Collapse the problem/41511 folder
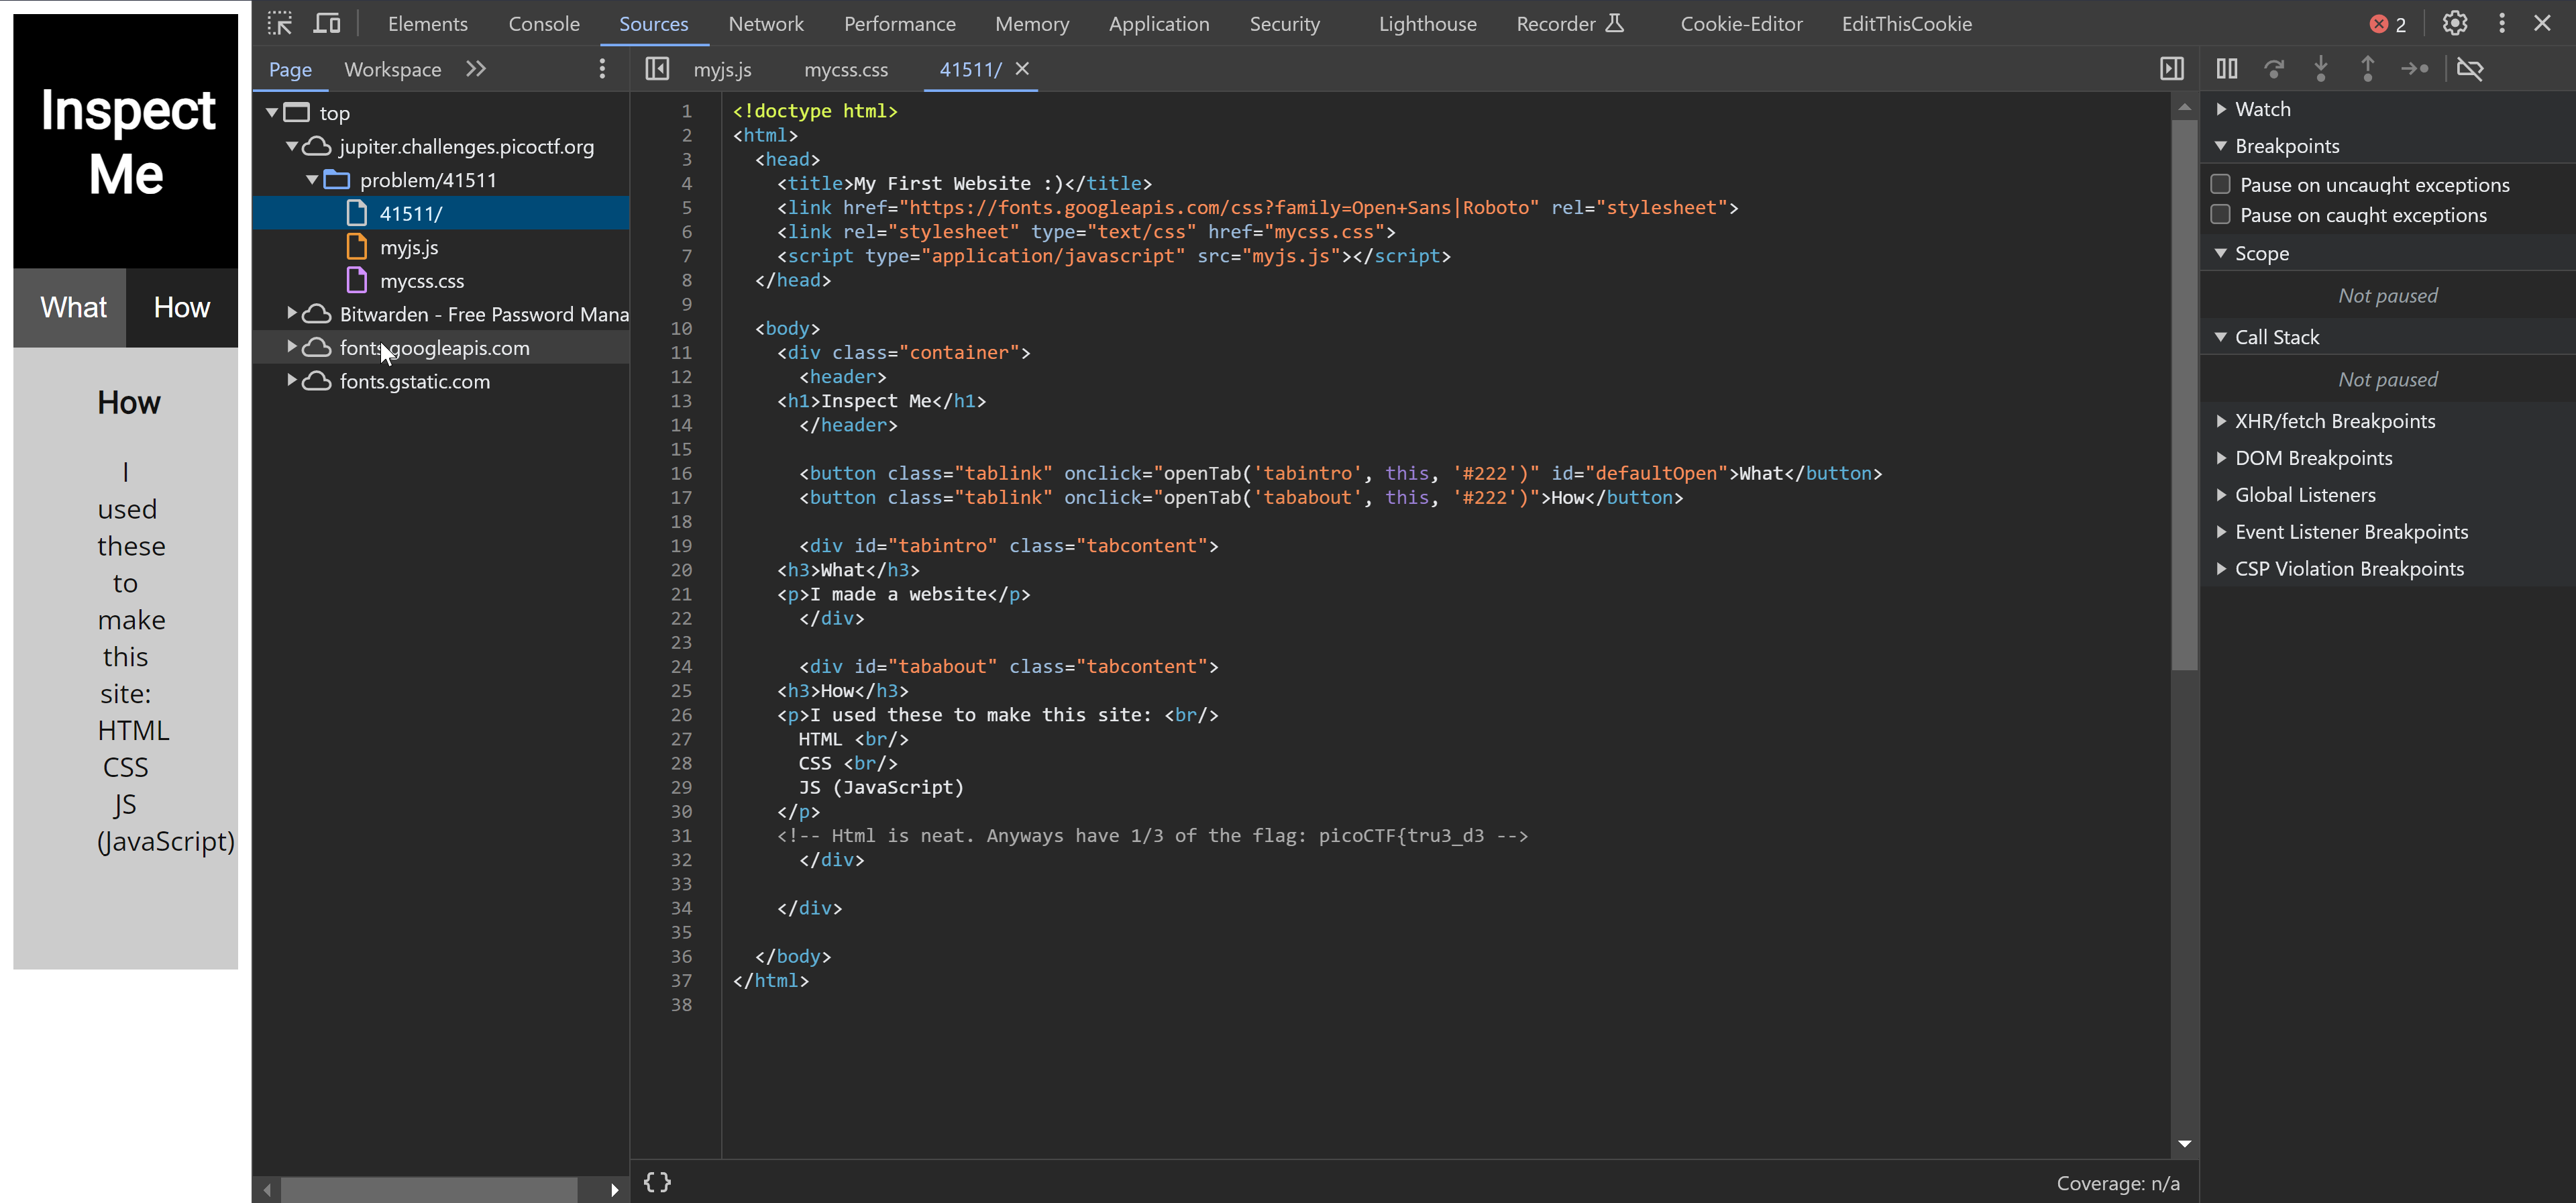This screenshot has width=2576, height=1203. coord(312,180)
